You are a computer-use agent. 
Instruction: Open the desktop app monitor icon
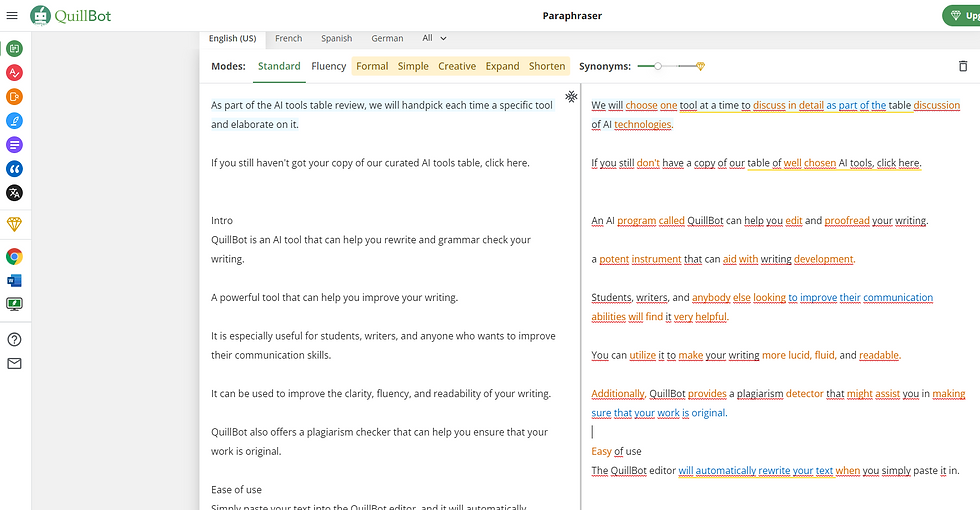click(x=14, y=304)
